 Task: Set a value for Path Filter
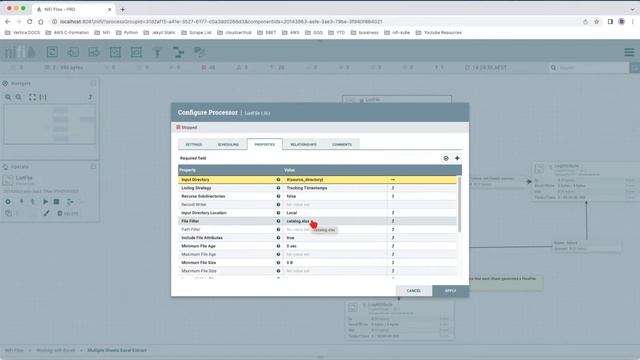point(336,229)
